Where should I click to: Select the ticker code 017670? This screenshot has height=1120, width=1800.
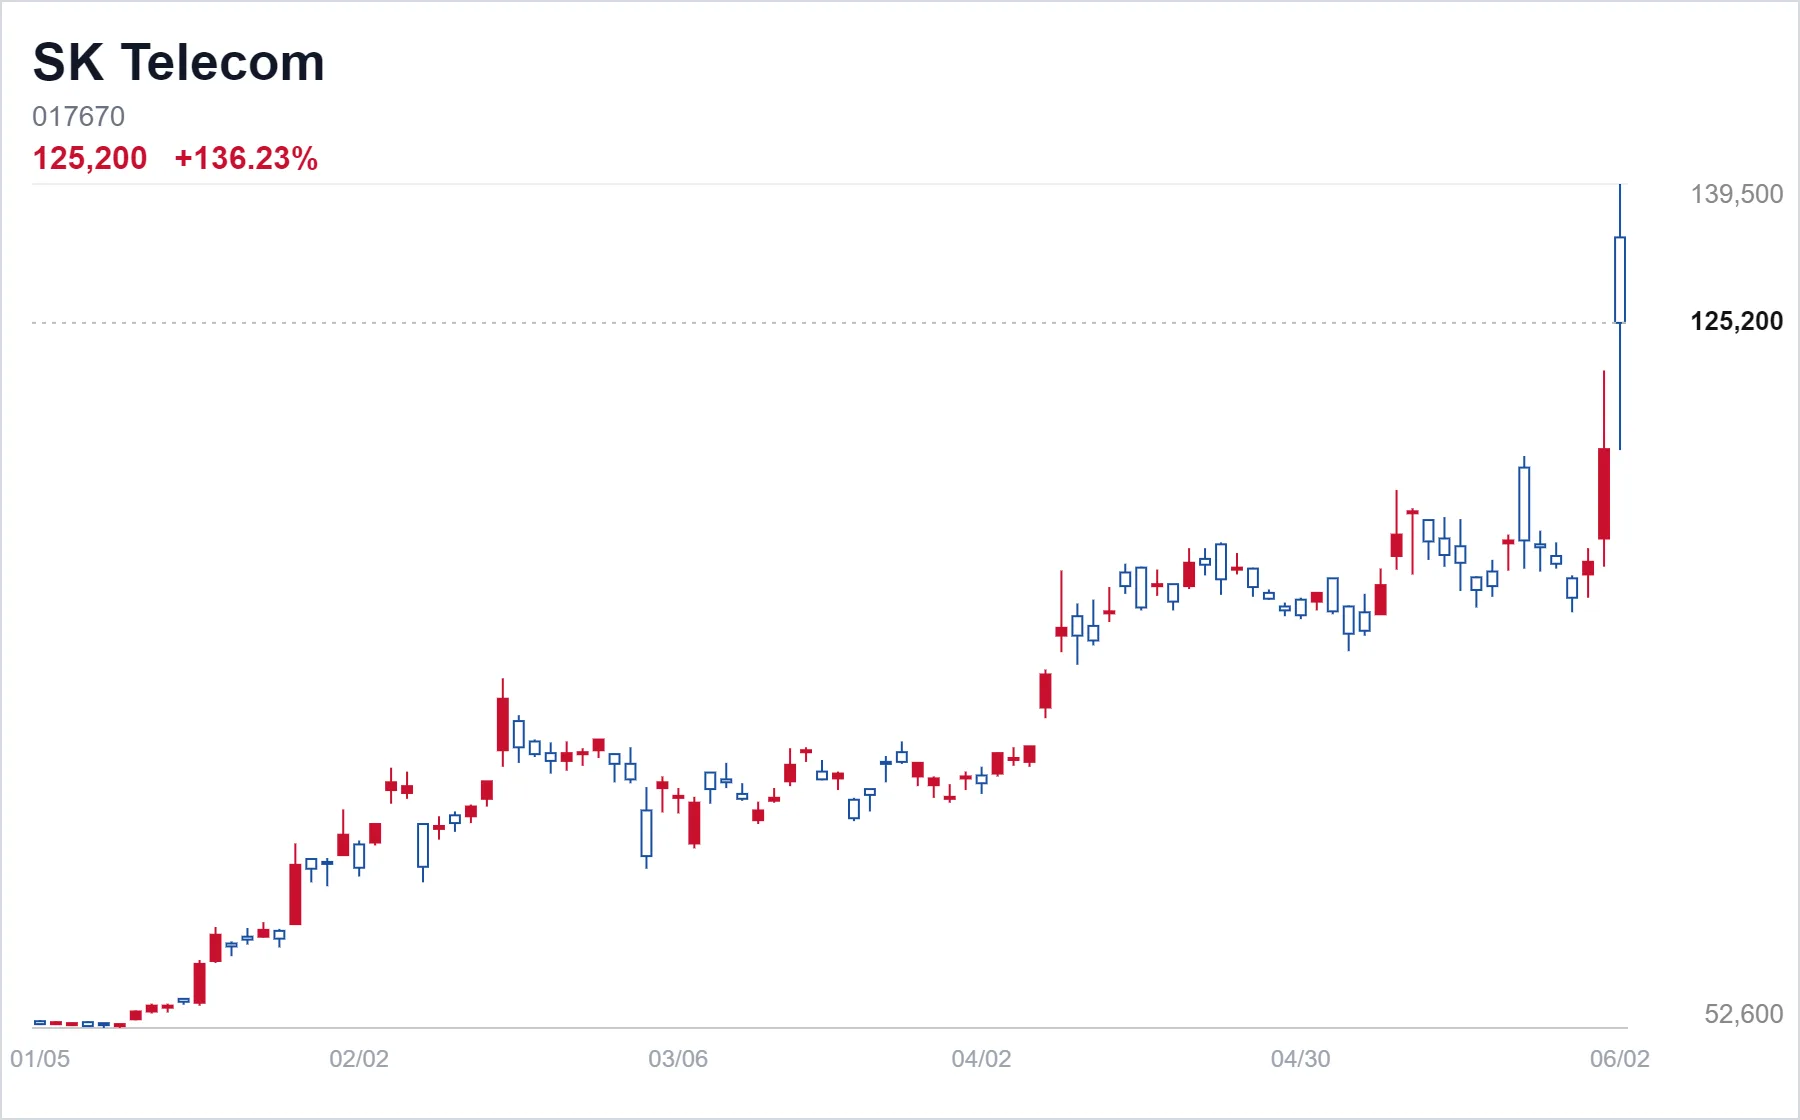pyautogui.click(x=78, y=116)
